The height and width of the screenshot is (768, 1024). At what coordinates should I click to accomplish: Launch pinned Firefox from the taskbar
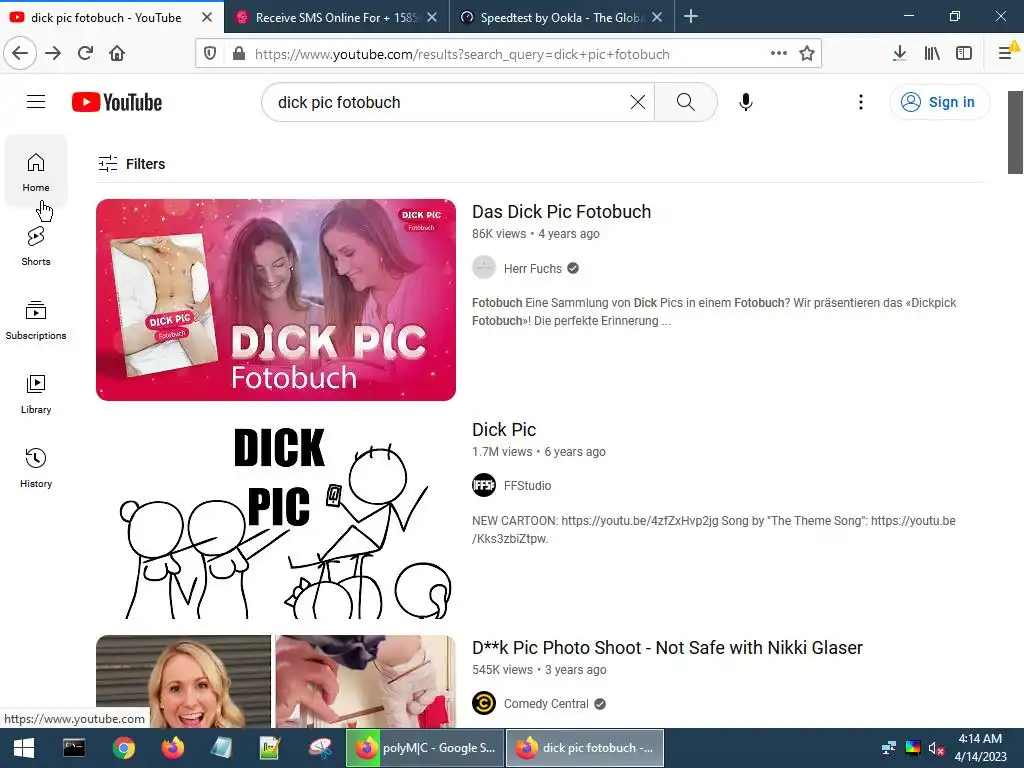coord(172,748)
